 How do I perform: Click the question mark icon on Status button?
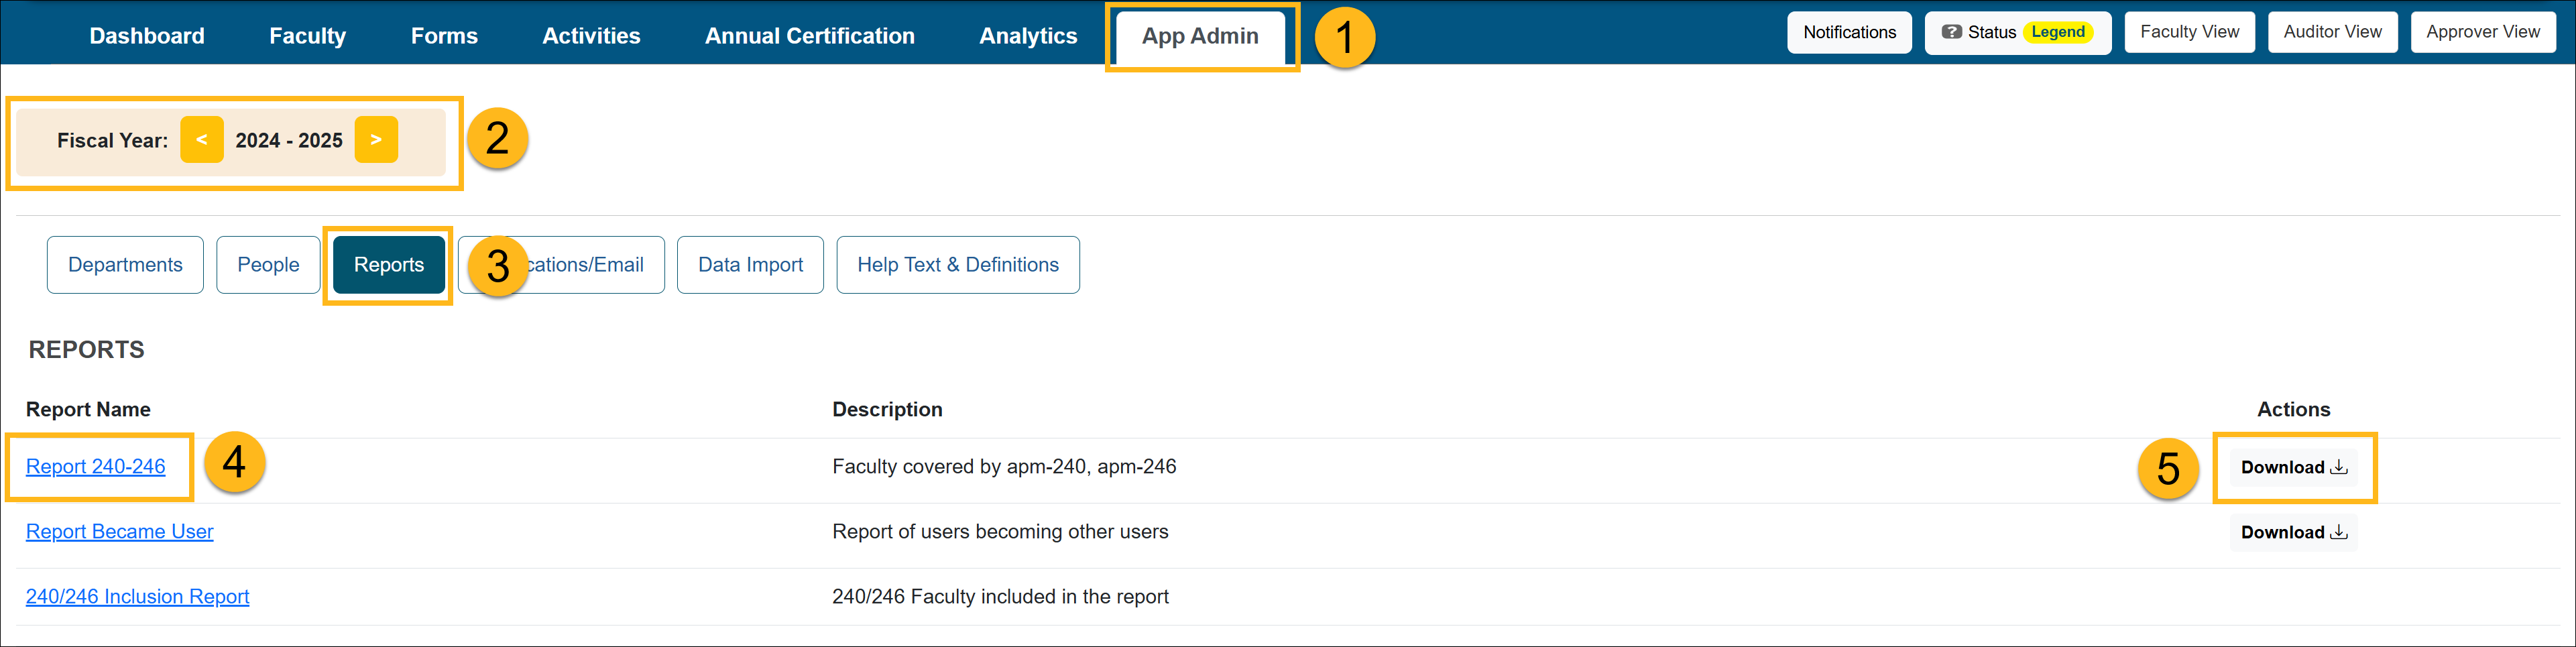tap(1952, 31)
